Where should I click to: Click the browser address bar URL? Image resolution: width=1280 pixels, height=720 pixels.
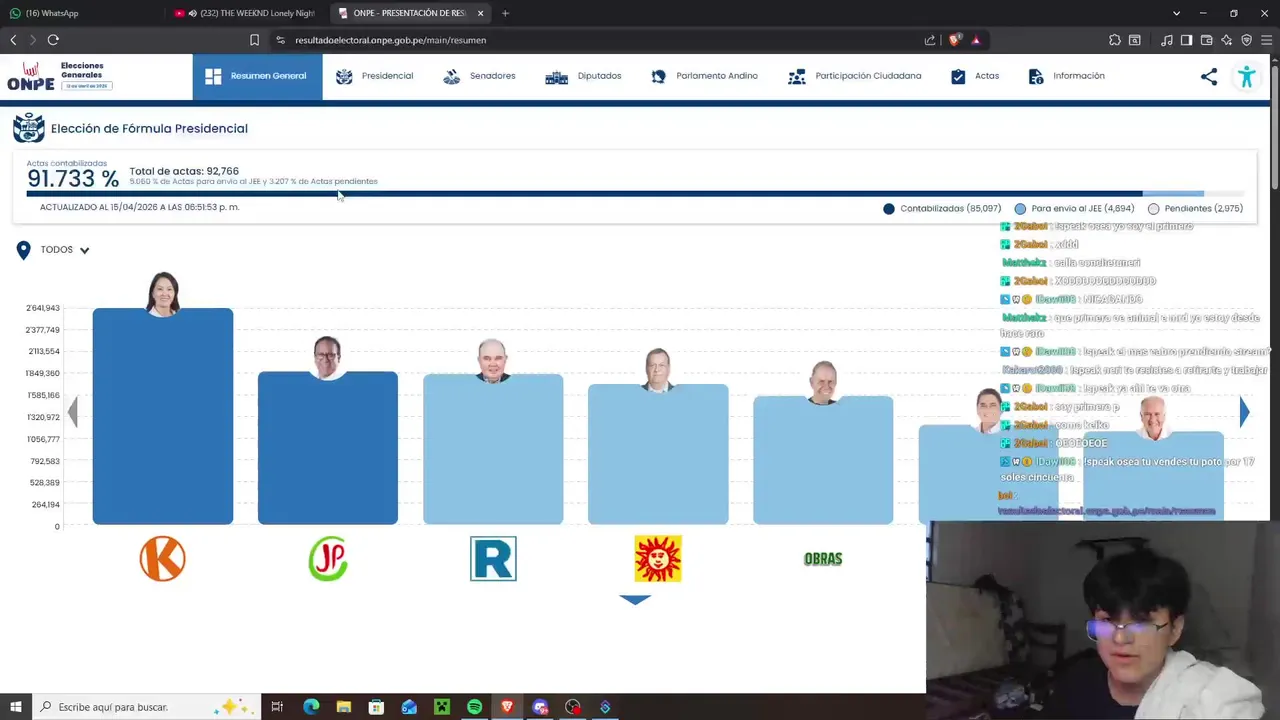(390, 40)
